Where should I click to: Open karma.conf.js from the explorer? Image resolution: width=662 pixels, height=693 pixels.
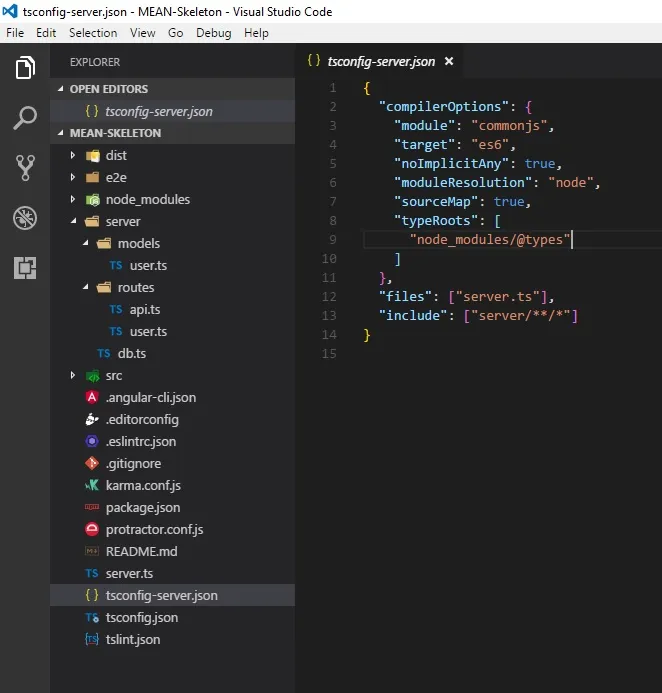tap(172, 485)
